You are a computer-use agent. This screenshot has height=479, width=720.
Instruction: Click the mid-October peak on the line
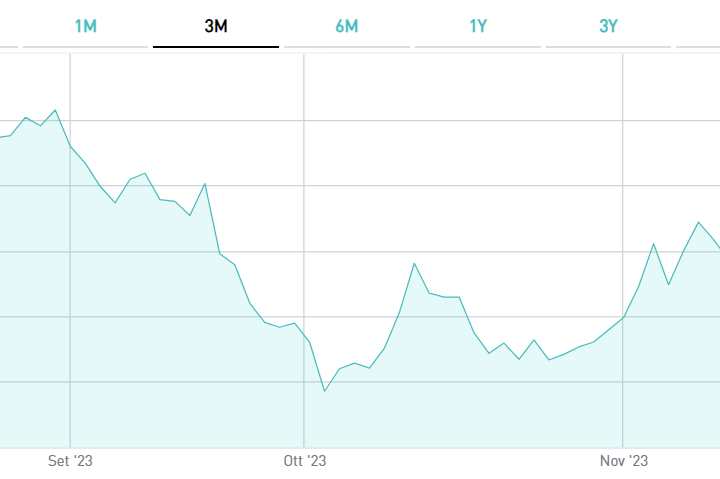pos(414,263)
